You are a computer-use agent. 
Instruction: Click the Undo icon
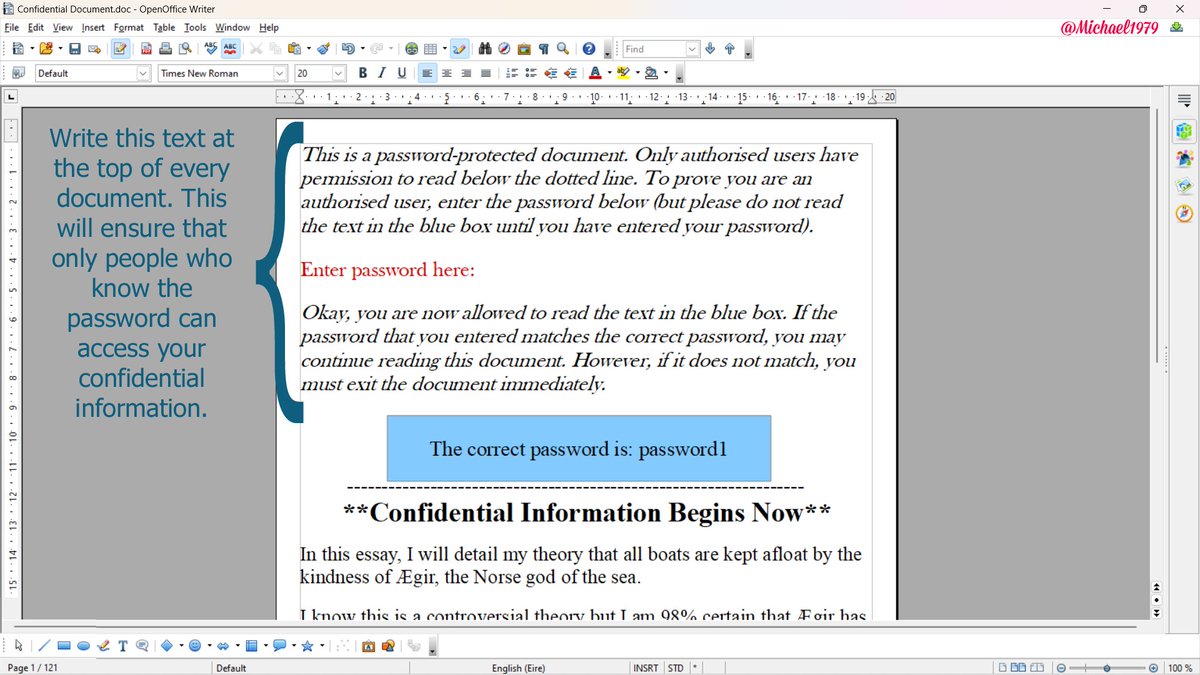pyautogui.click(x=347, y=48)
